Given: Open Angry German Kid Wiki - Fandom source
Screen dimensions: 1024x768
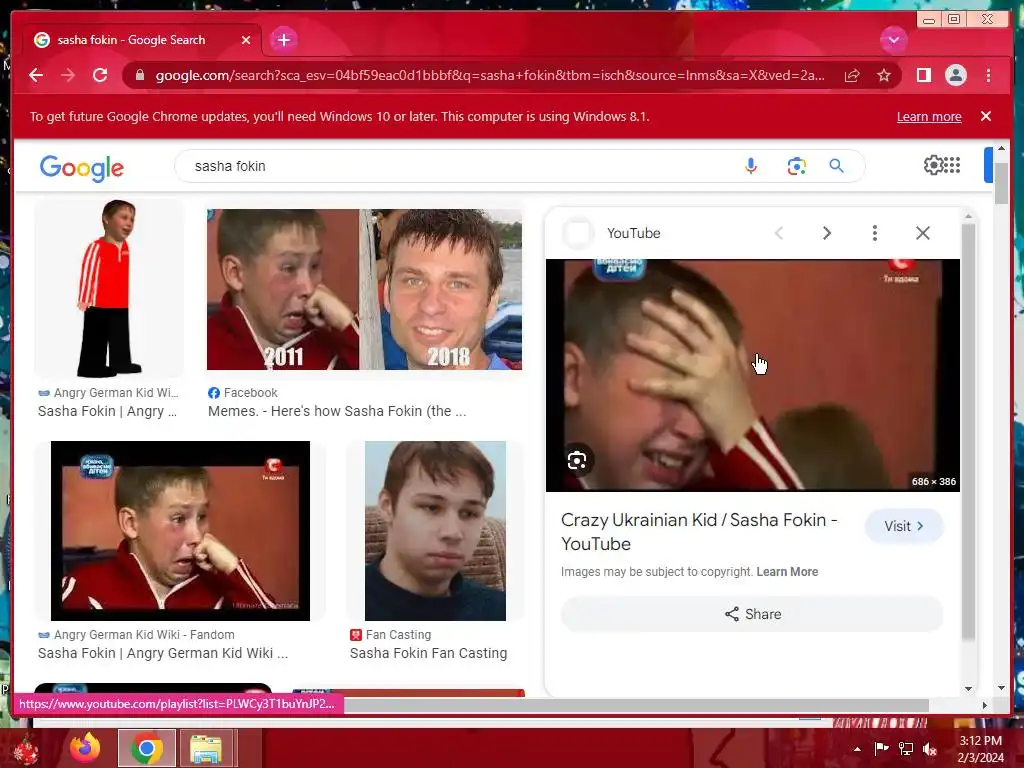Looking at the screenshot, I should pyautogui.click(x=136, y=635).
